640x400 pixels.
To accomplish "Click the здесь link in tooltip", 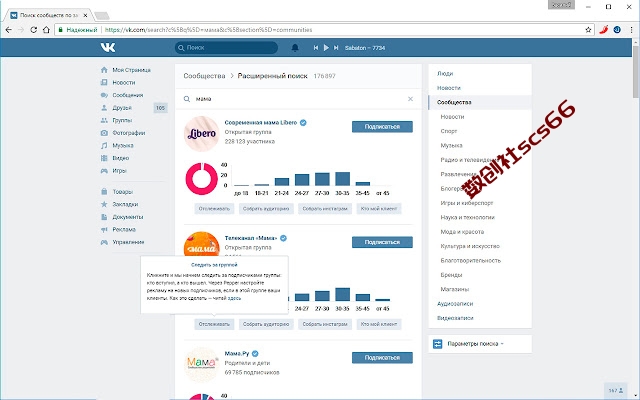I will pyautogui.click(x=234, y=298).
